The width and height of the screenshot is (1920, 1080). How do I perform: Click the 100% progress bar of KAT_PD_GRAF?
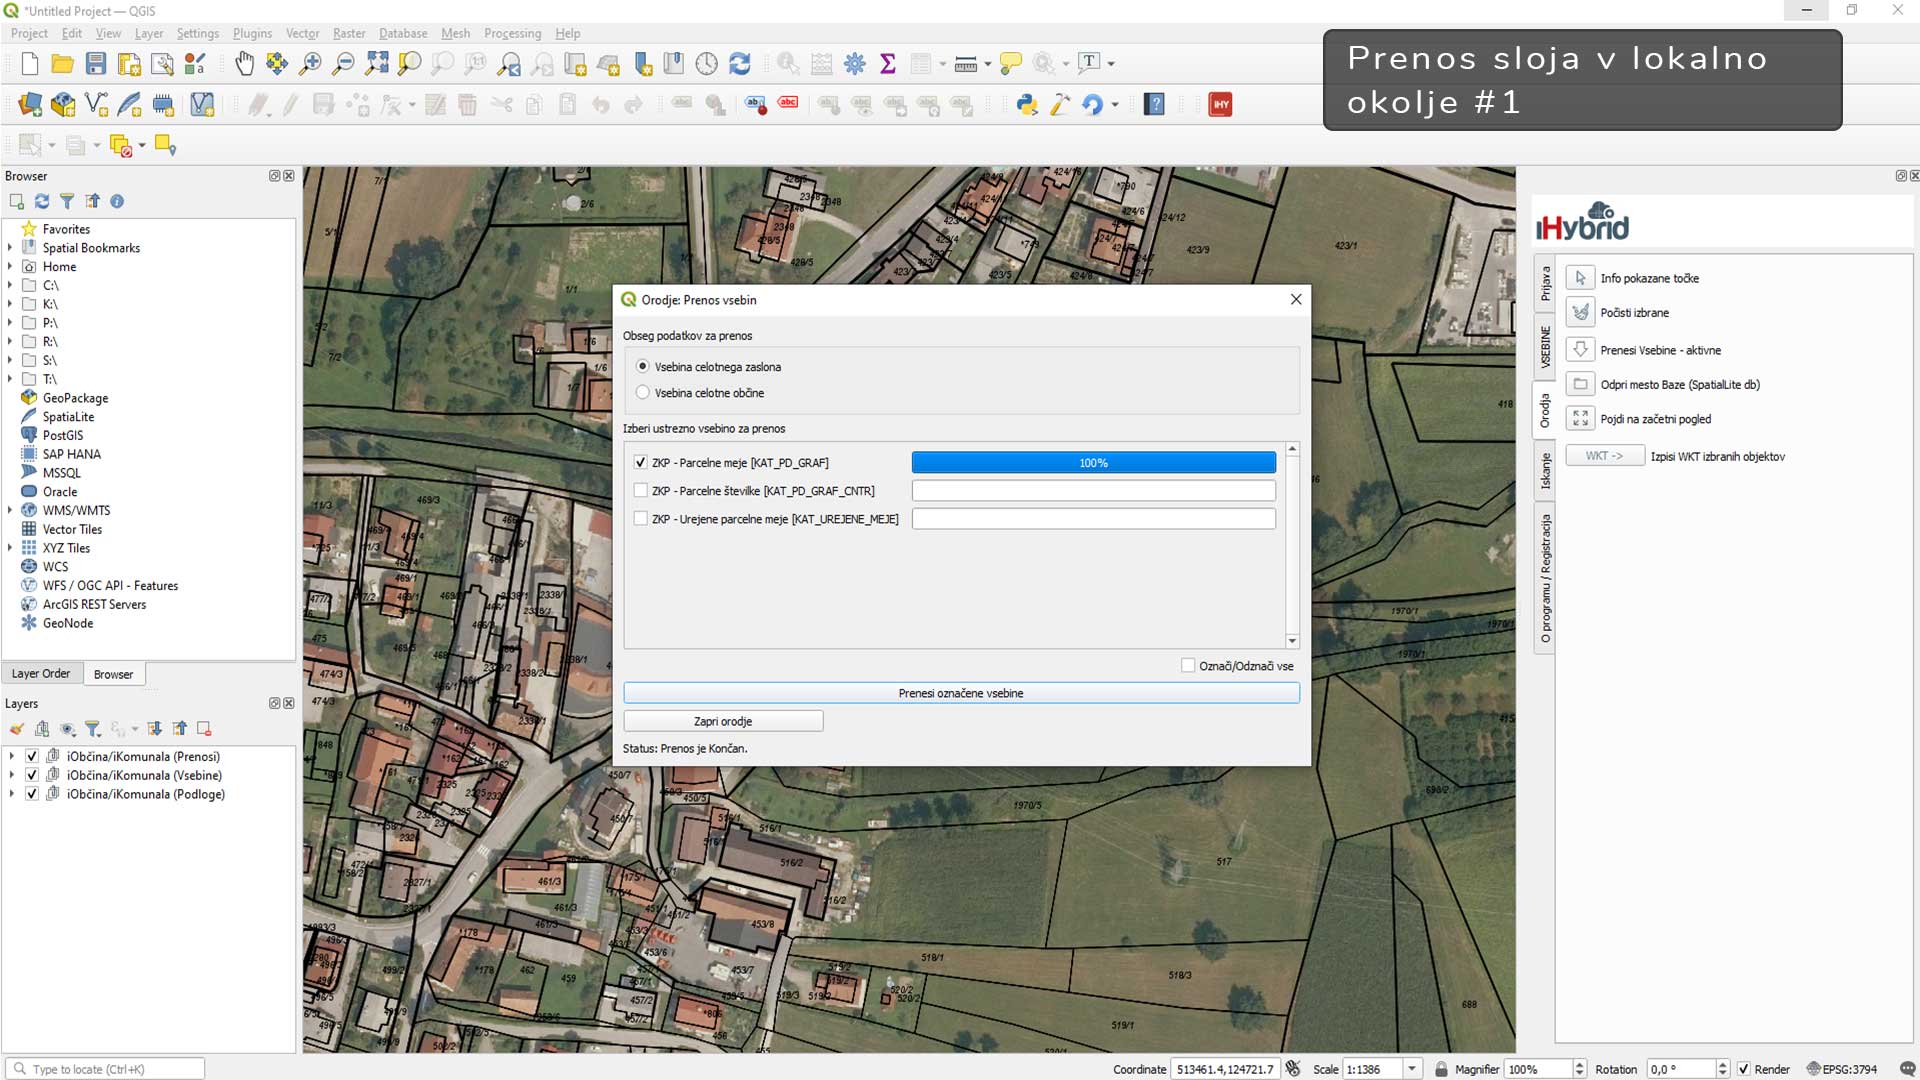pos(1093,463)
